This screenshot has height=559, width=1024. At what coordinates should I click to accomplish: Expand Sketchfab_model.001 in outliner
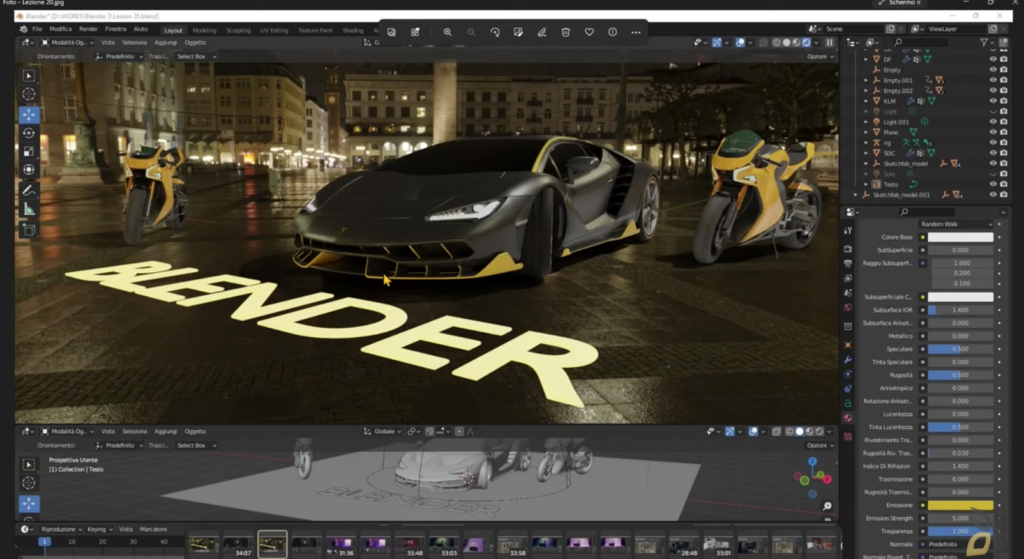856,195
